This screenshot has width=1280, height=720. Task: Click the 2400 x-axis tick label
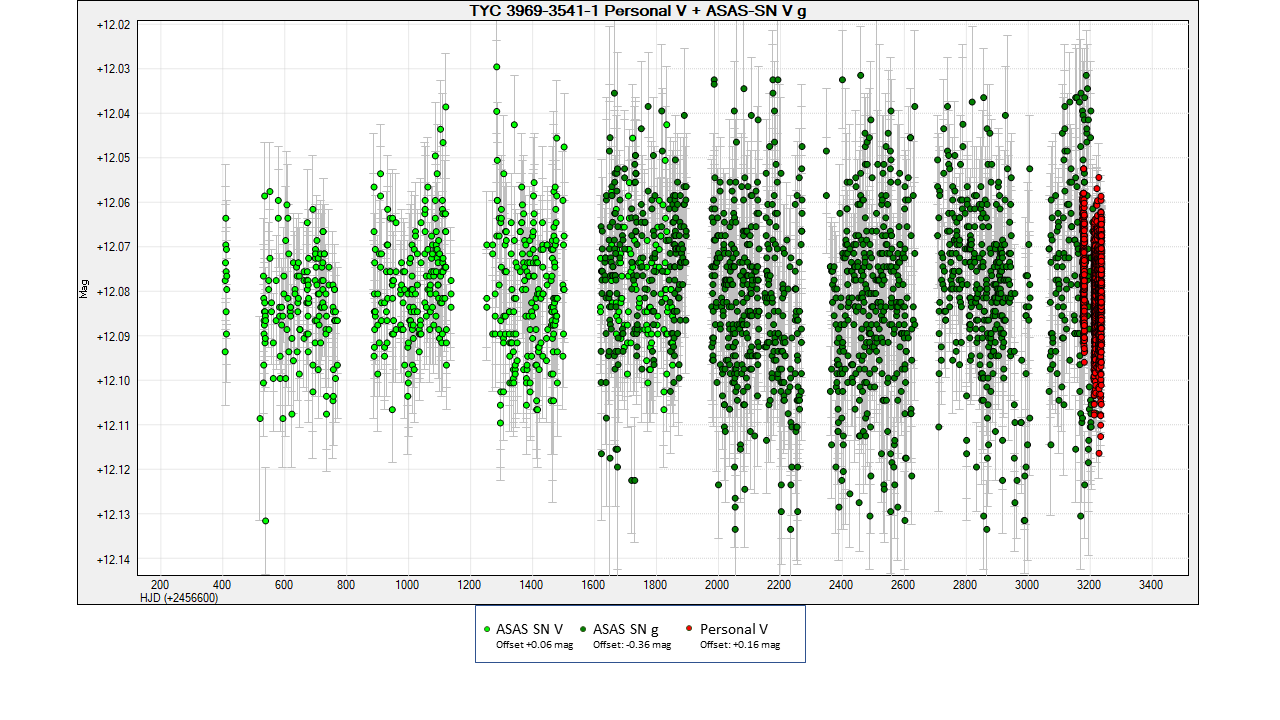(x=841, y=584)
